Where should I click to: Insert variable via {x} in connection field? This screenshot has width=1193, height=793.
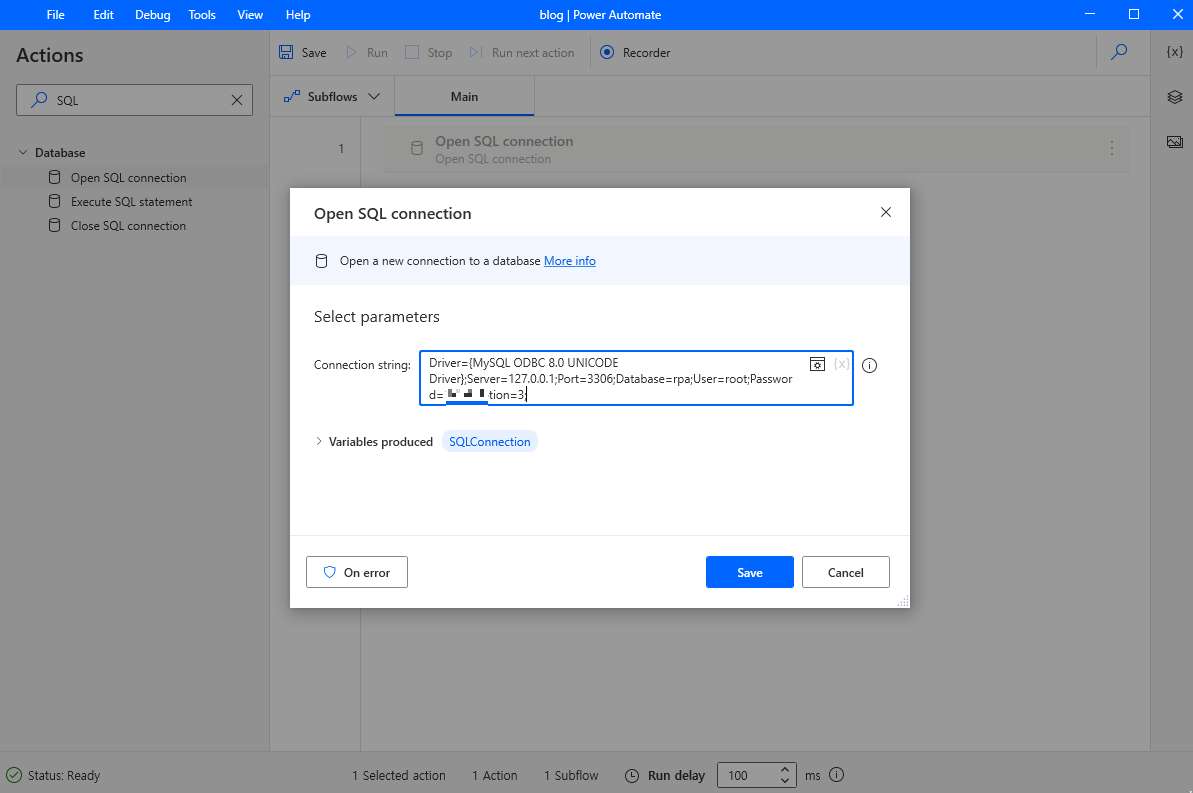click(841, 364)
